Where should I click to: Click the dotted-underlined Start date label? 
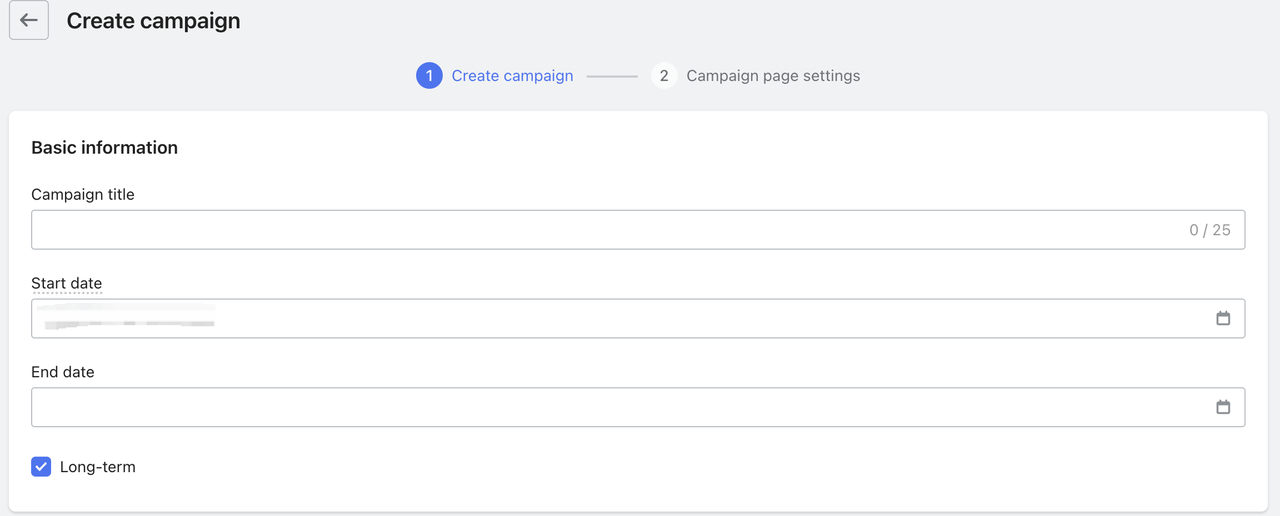pyautogui.click(x=66, y=283)
